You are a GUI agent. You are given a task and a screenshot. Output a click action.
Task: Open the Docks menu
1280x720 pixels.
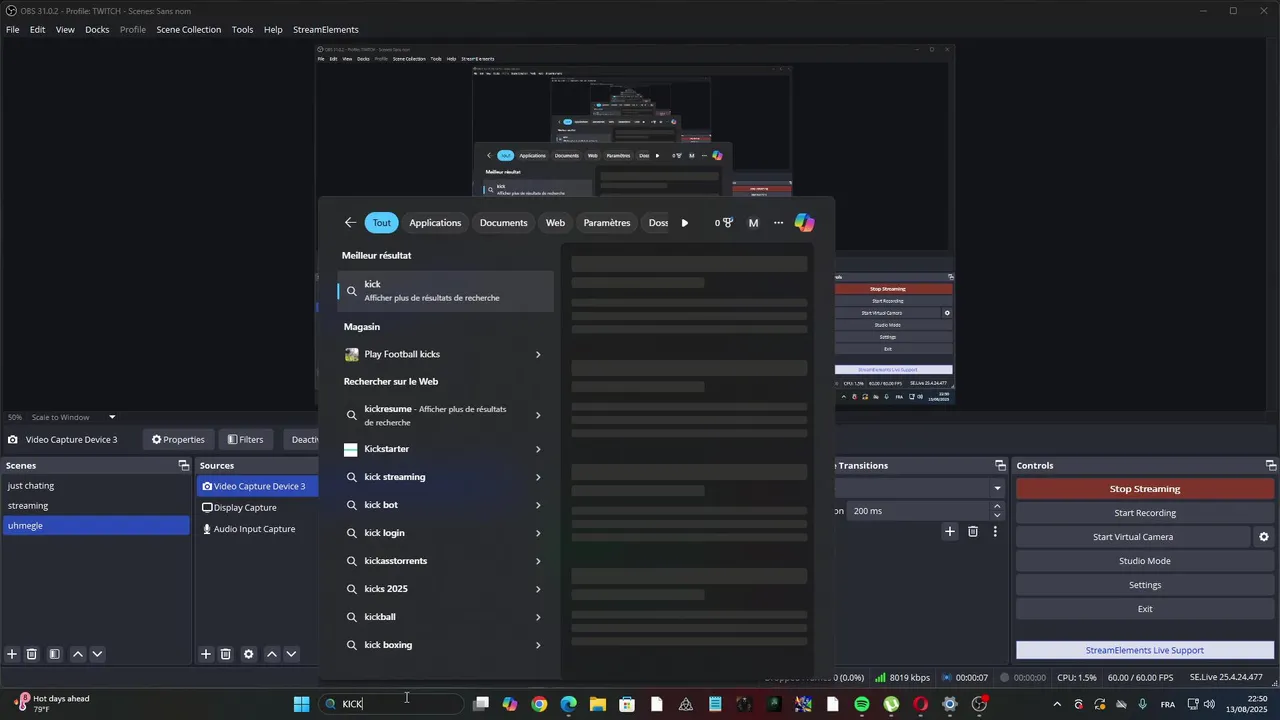coord(97,30)
